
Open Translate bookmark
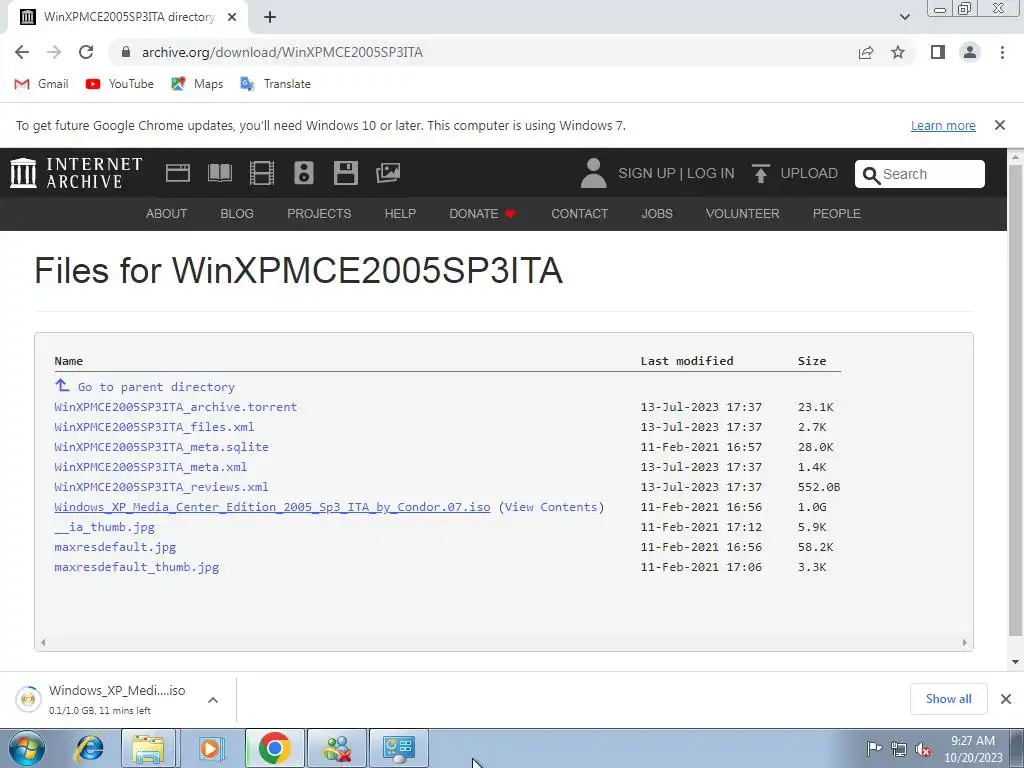275,84
